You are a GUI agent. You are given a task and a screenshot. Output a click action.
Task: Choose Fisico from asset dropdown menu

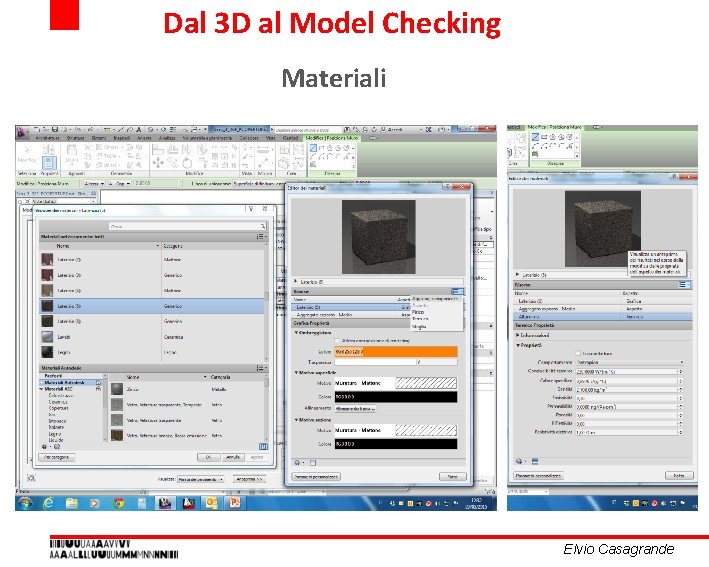click(418, 312)
